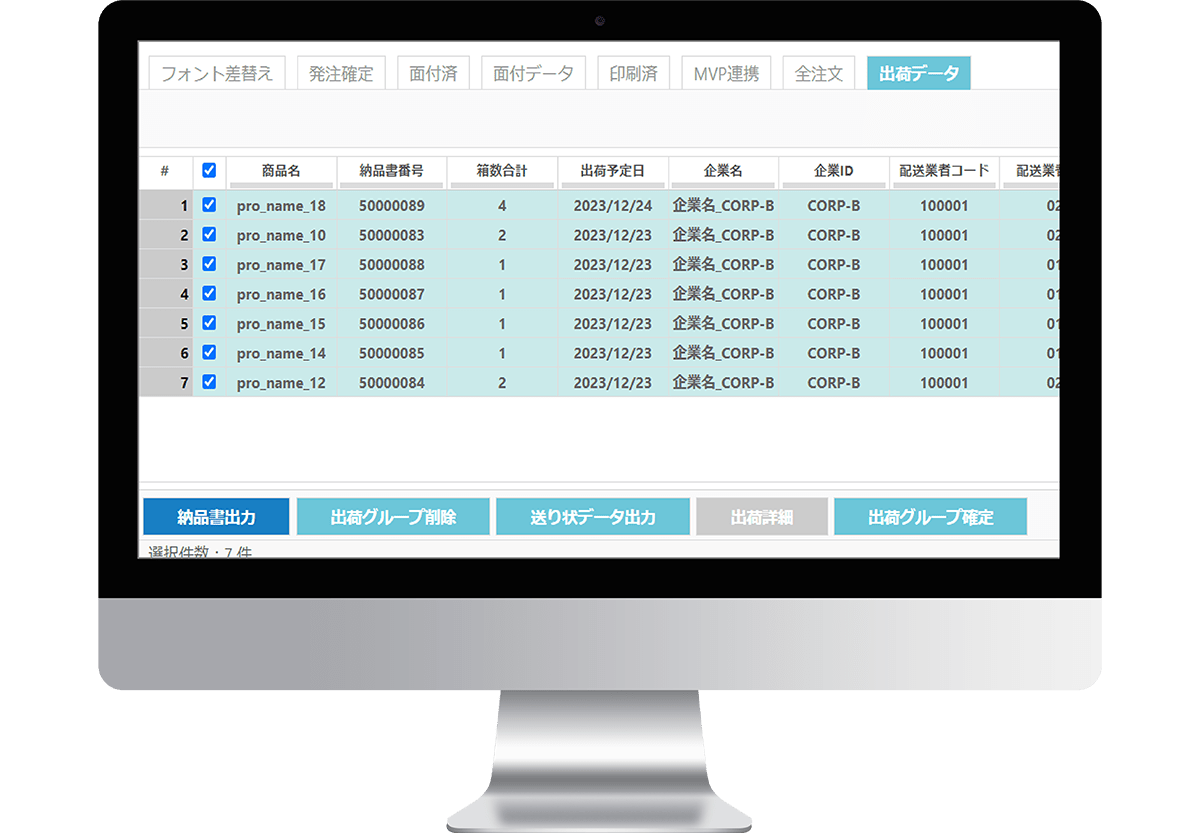Open the 全注文 tab

818,73
